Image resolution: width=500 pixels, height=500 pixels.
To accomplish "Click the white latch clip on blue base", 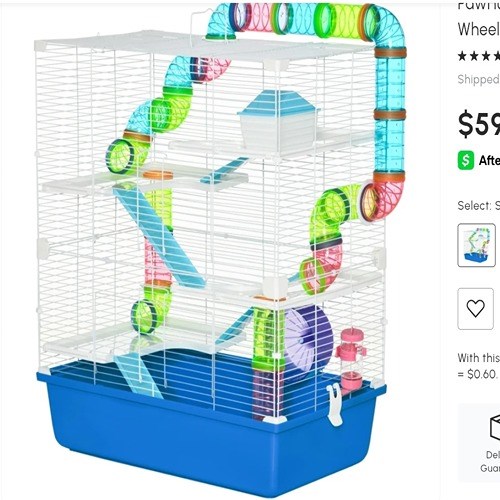I will [x=335, y=404].
